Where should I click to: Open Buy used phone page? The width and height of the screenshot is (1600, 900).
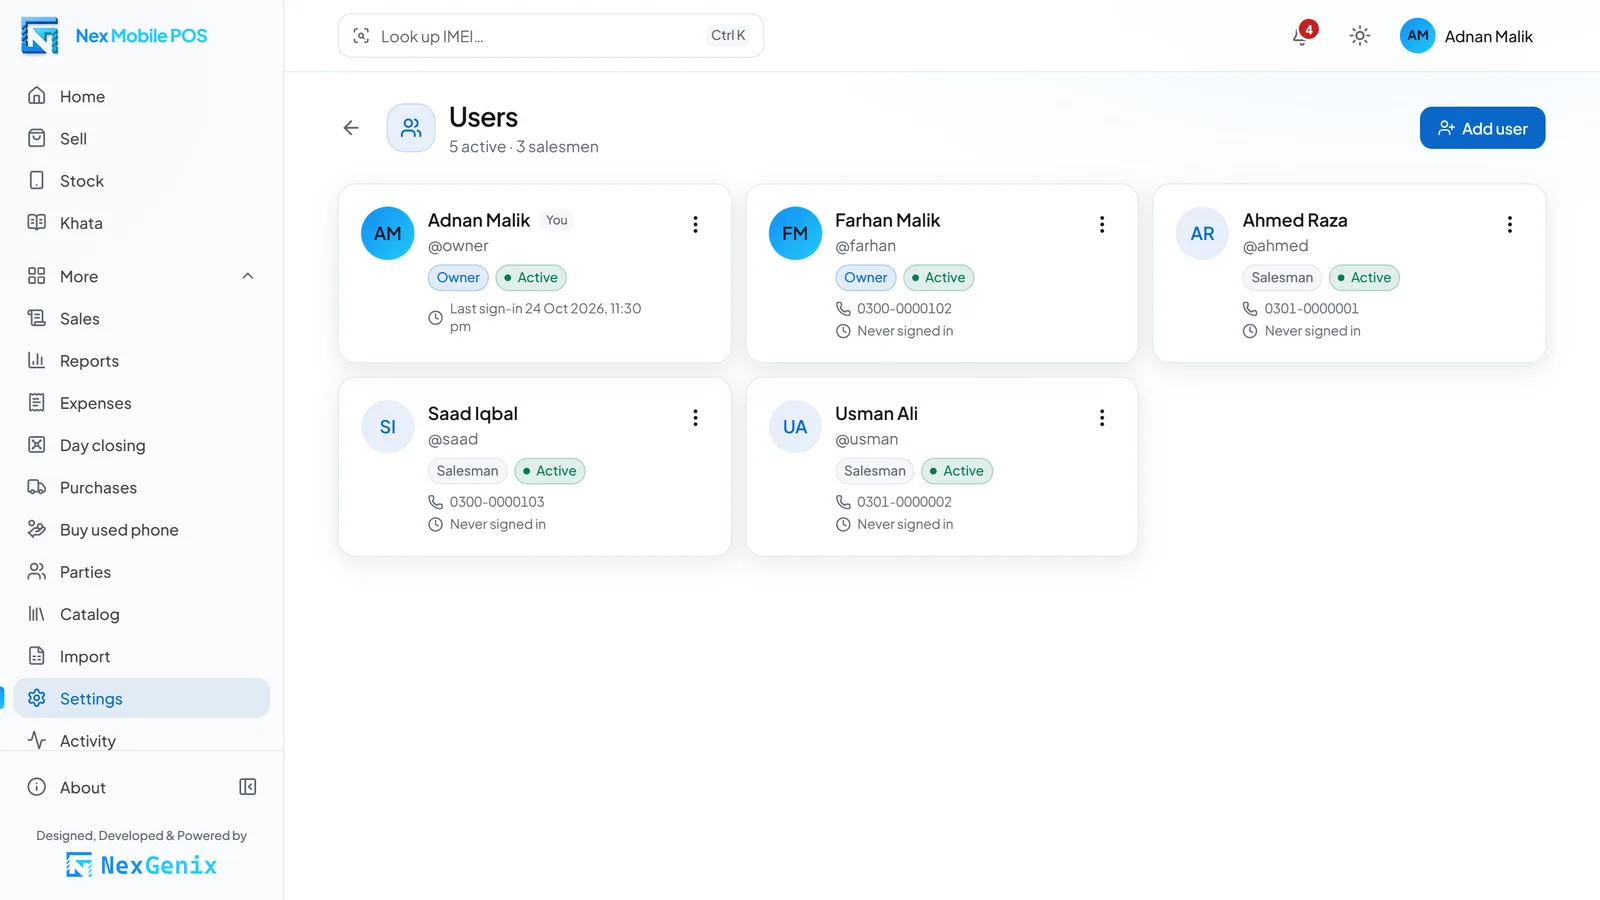point(142,530)
